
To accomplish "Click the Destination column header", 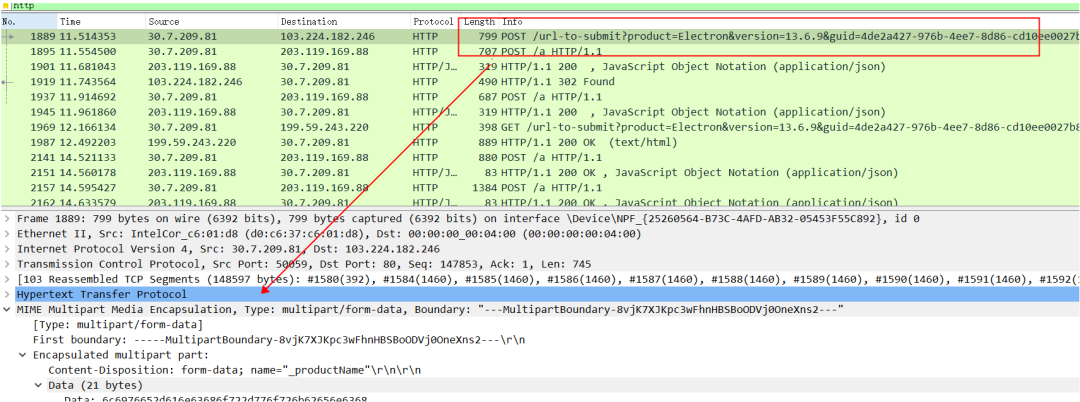I will [x=343, y=22].
